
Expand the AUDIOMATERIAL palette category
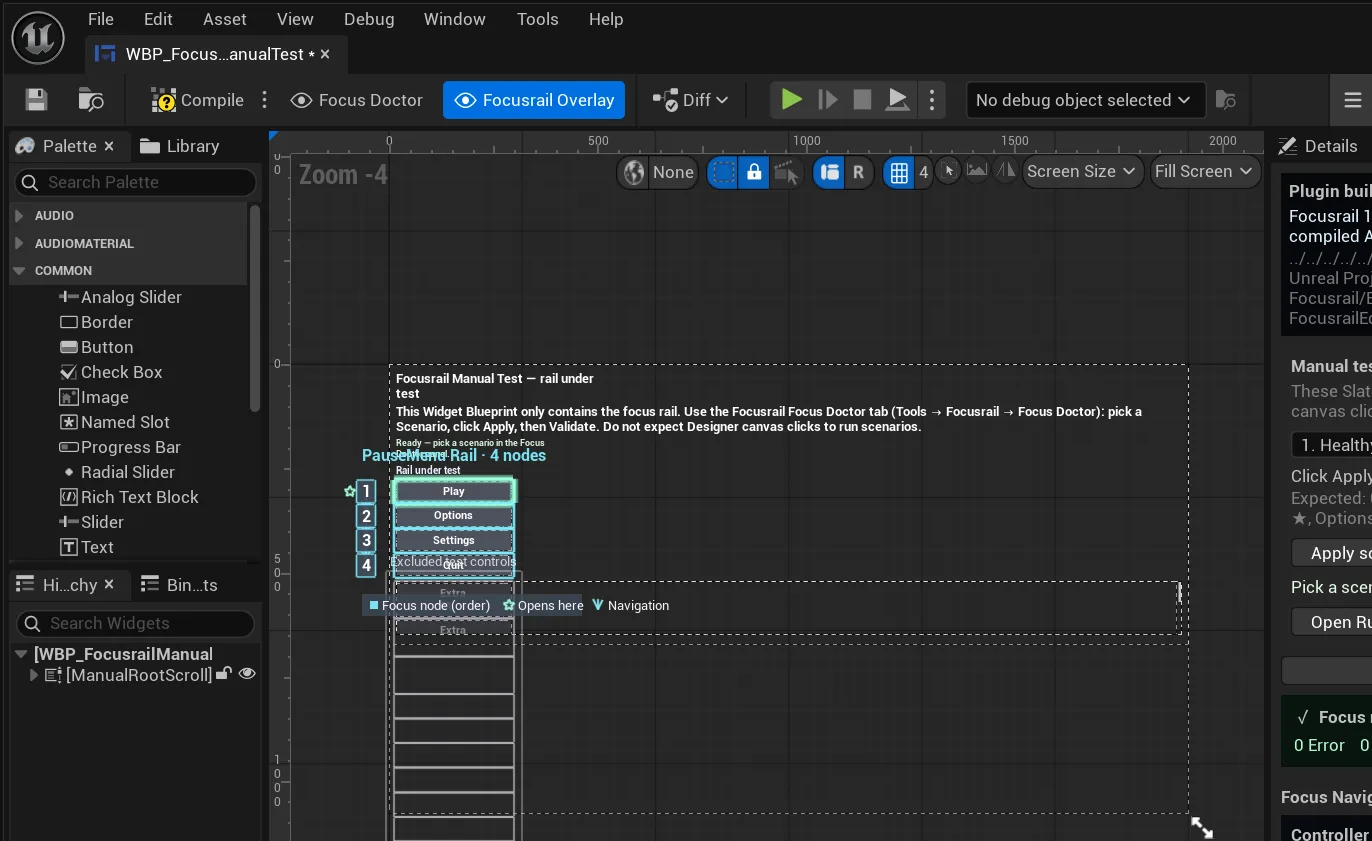pos(18,243)
